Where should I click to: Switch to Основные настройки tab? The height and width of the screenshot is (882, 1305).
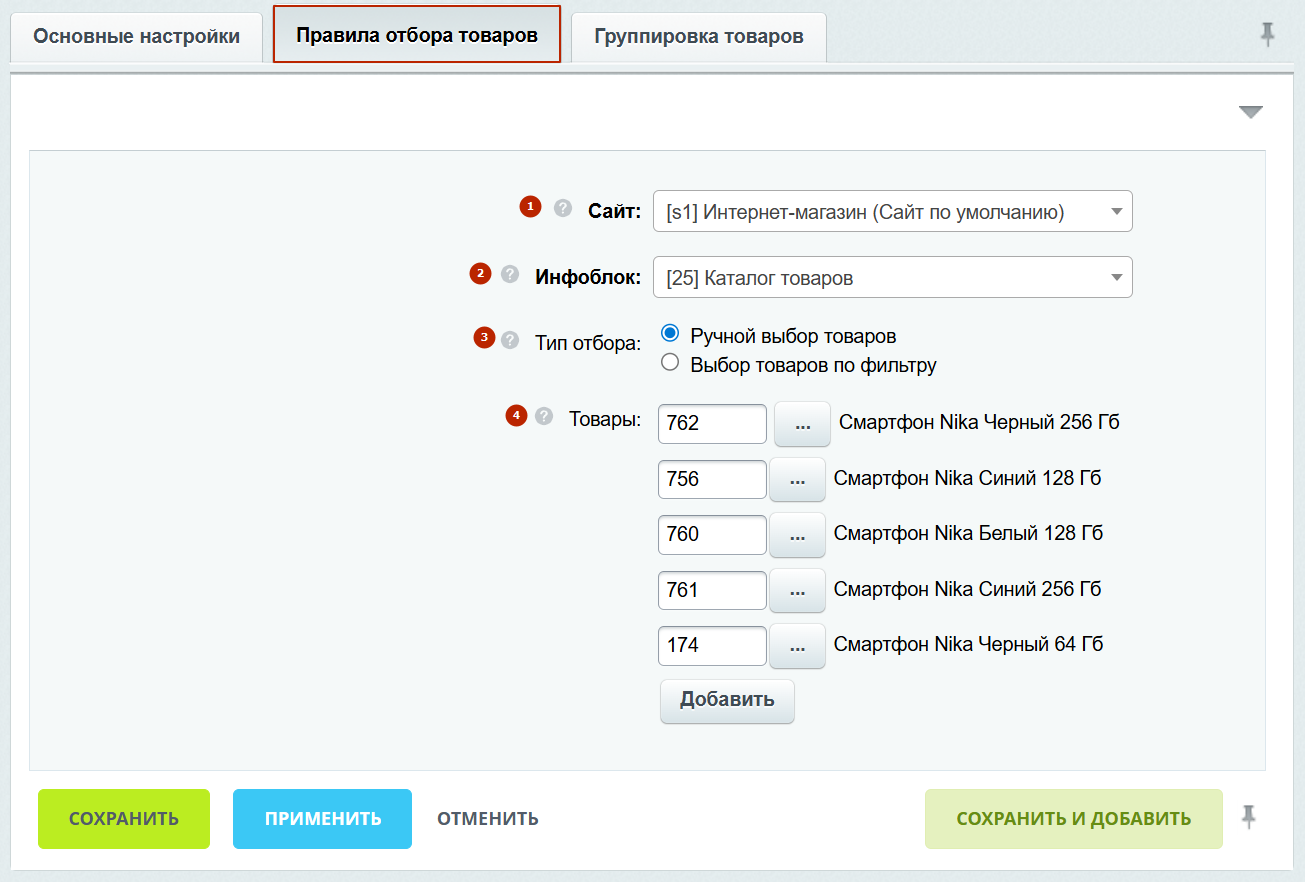(x=137, y=37)
